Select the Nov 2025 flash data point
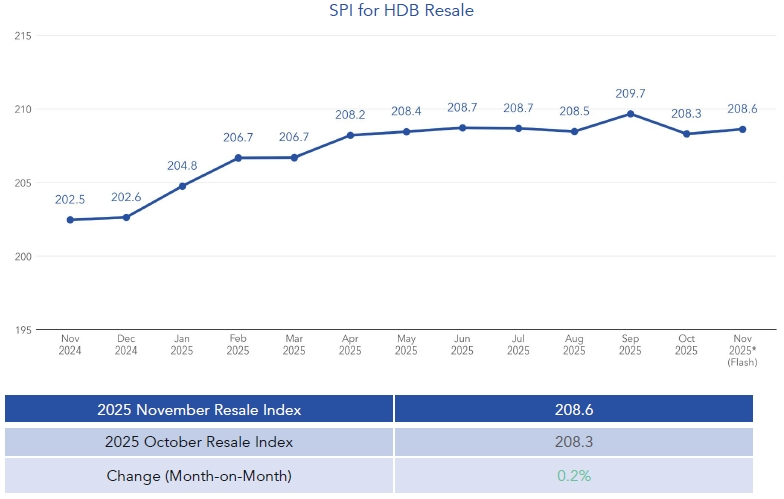This screenshot has height=499, width=784. [x=742, y=129]
